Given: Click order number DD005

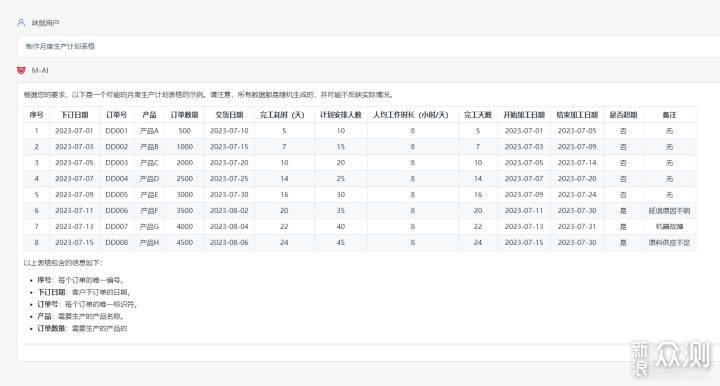Looking at the screenshot, I should pyautogui.click(x=117, y=195).
